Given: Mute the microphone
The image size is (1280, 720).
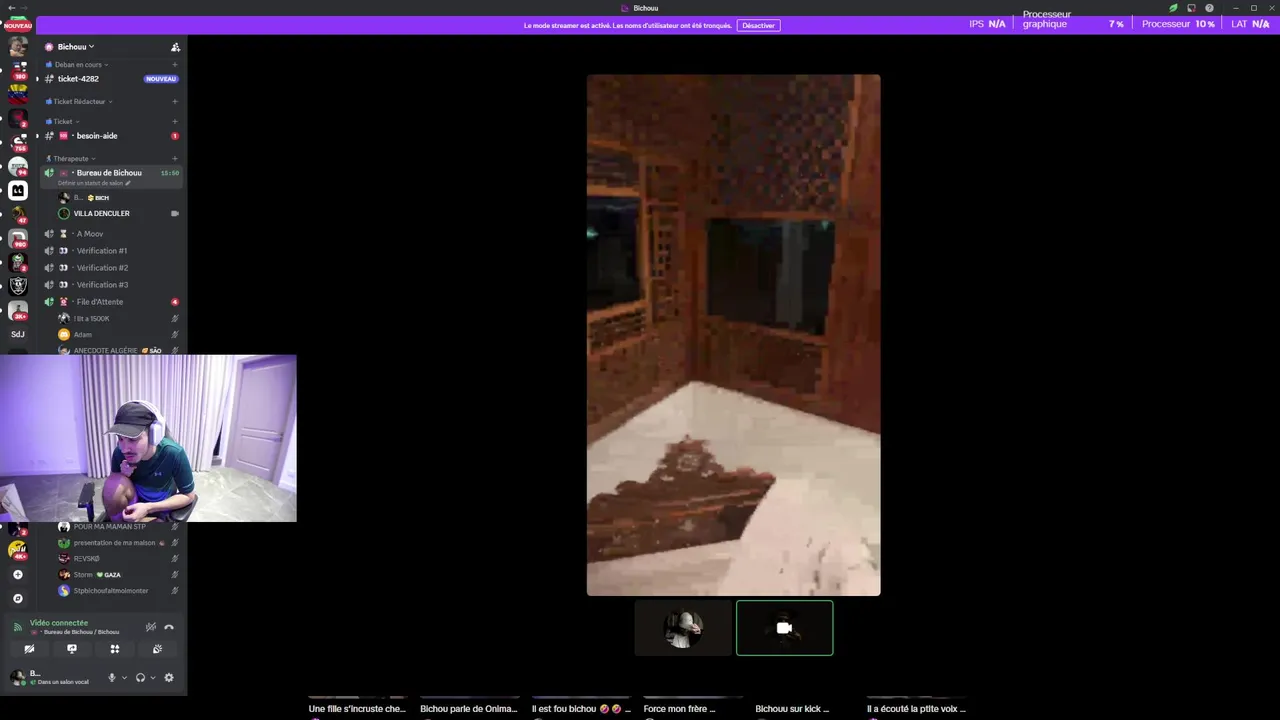Looking at the screenshot, I should click(112, 677).
